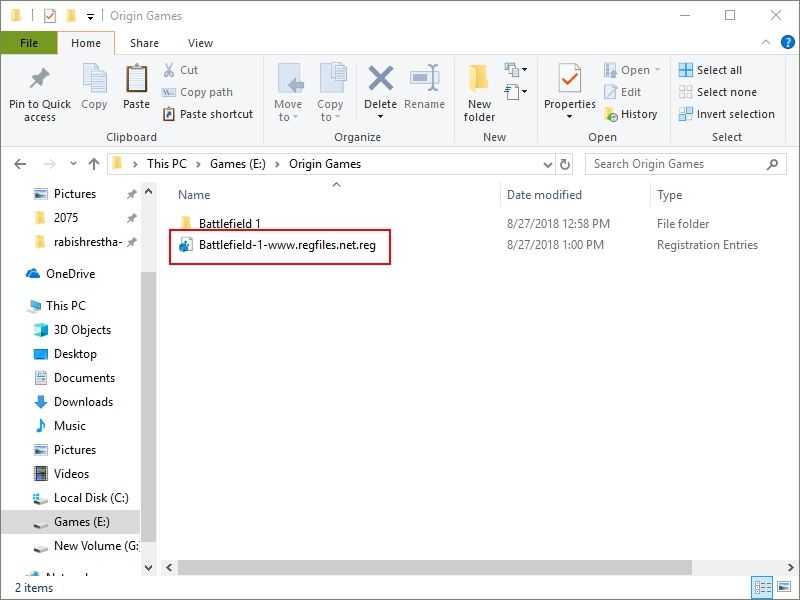Click the Rename icon in Organize group

(424, 80)
